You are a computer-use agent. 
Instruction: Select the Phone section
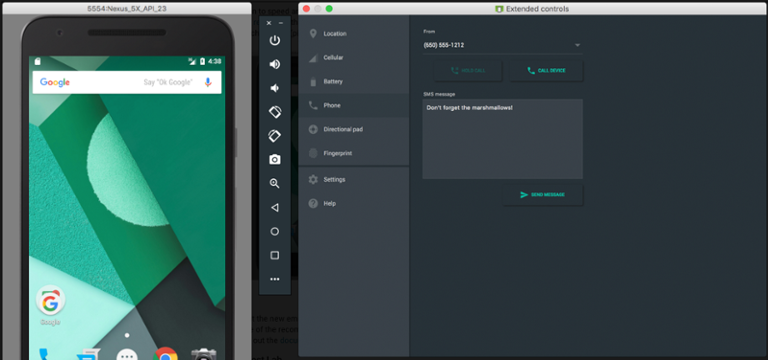point(354,105)
